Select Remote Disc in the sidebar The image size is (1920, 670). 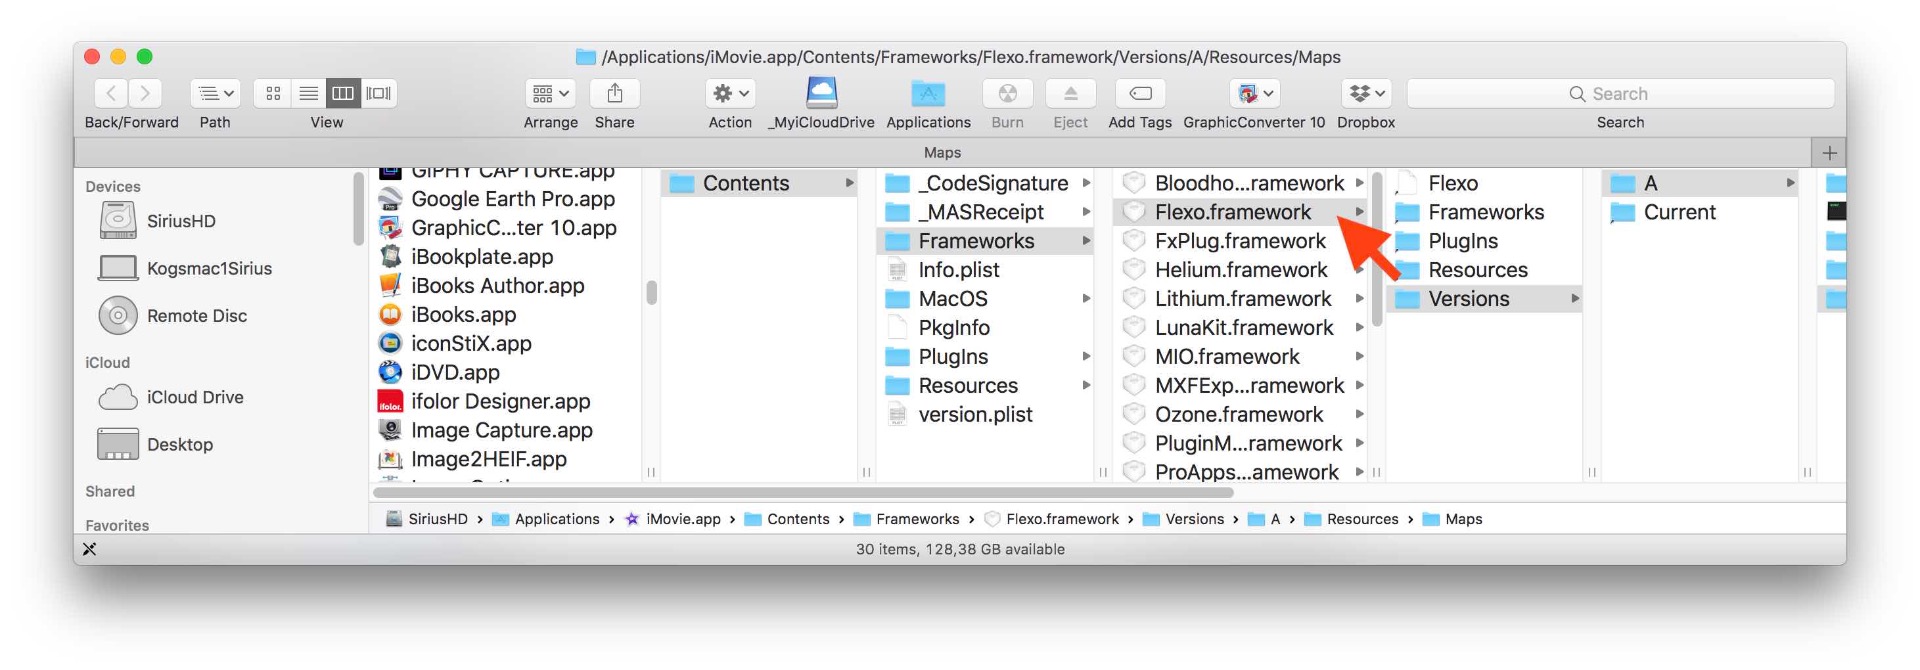197,316
